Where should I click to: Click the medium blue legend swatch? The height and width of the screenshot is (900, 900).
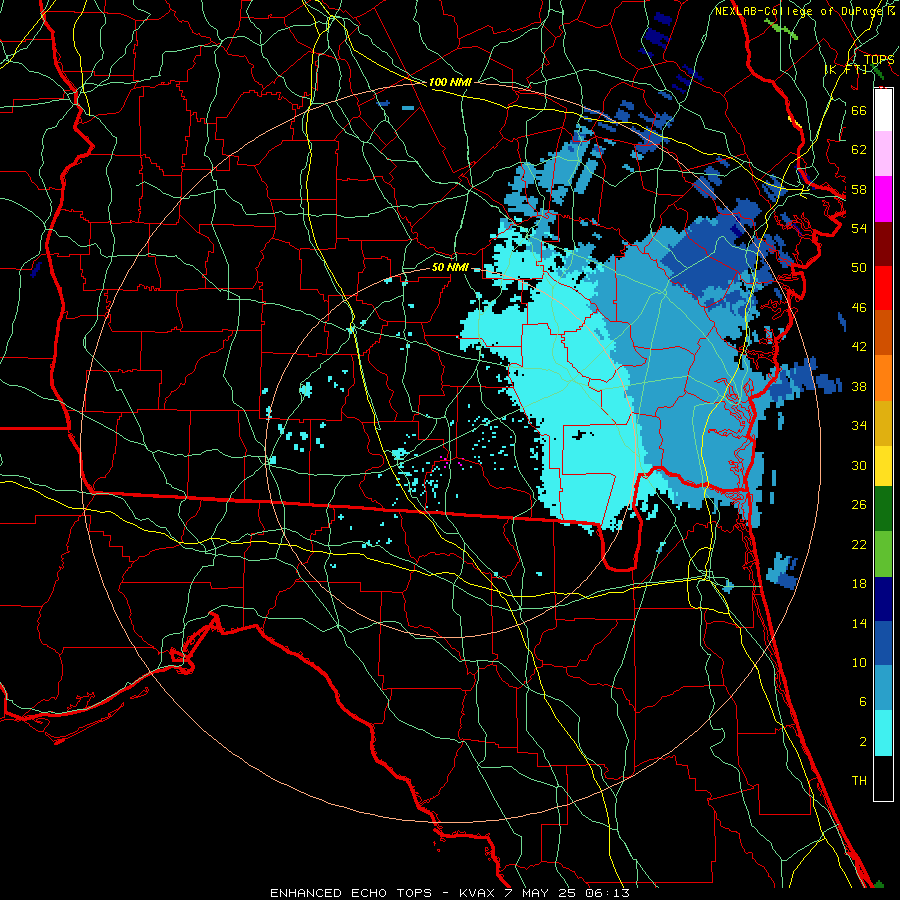(x=883, y=643)
